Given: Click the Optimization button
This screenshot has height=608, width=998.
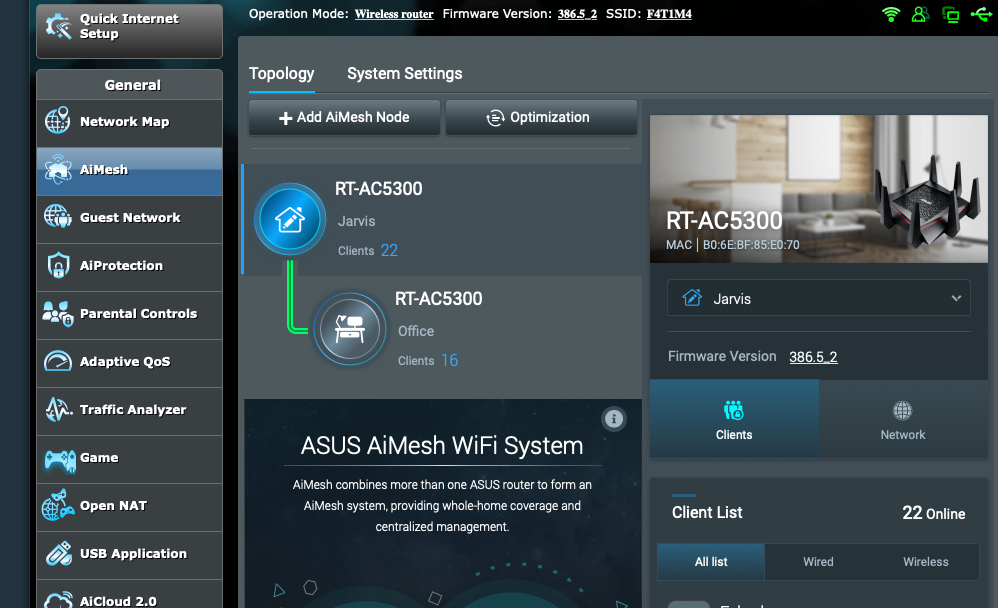Looking at the screenshot, I should coord(541,117).
